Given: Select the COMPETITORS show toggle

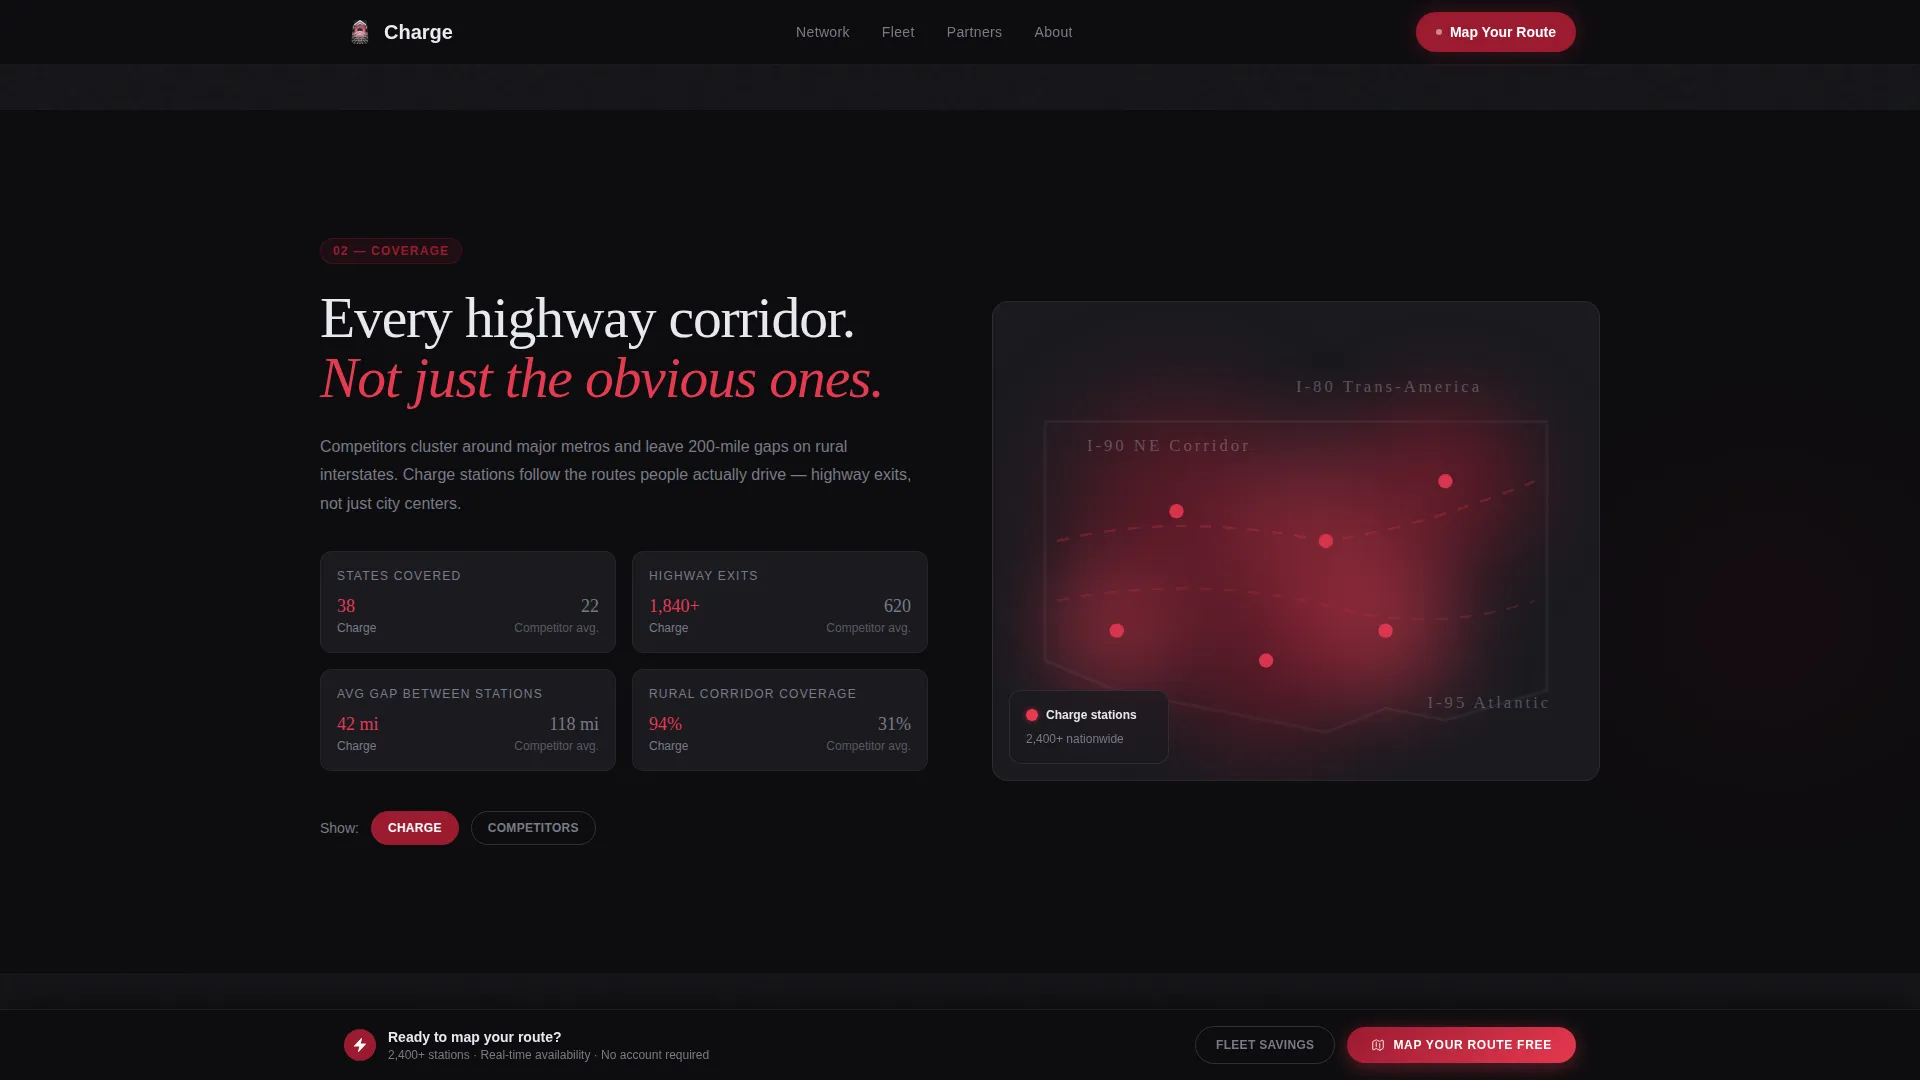Looking at the screenshot, I should pyautogui.click(x=533, y=828).
